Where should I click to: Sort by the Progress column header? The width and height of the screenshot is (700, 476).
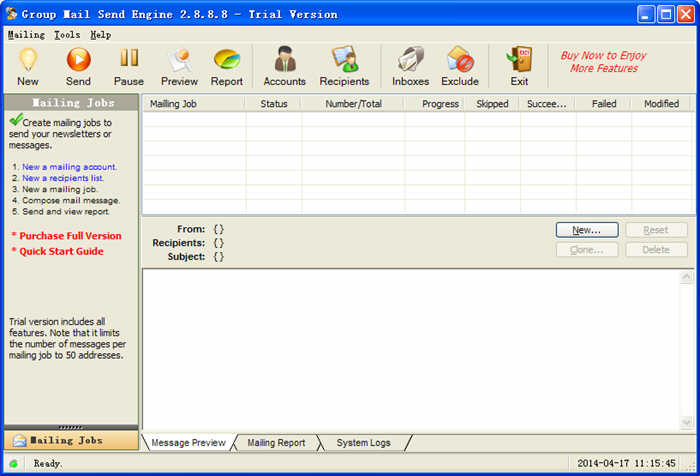tap(435, 104)
